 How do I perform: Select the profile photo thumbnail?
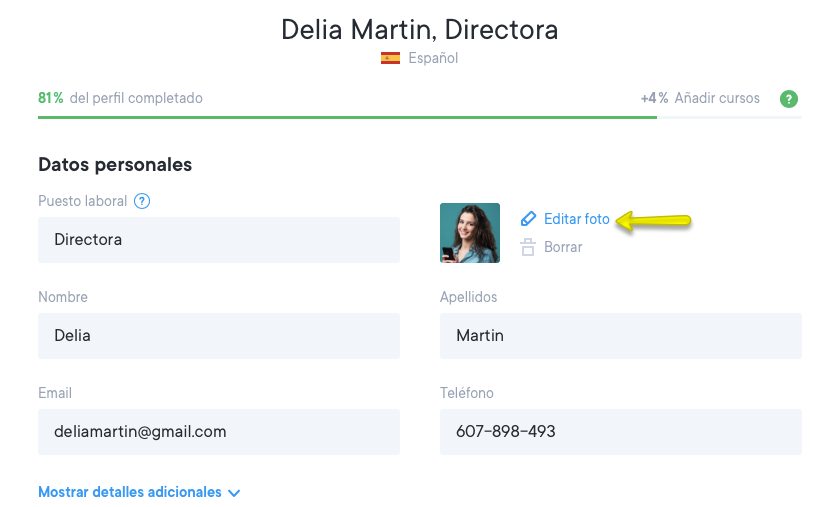coord(469,233)
